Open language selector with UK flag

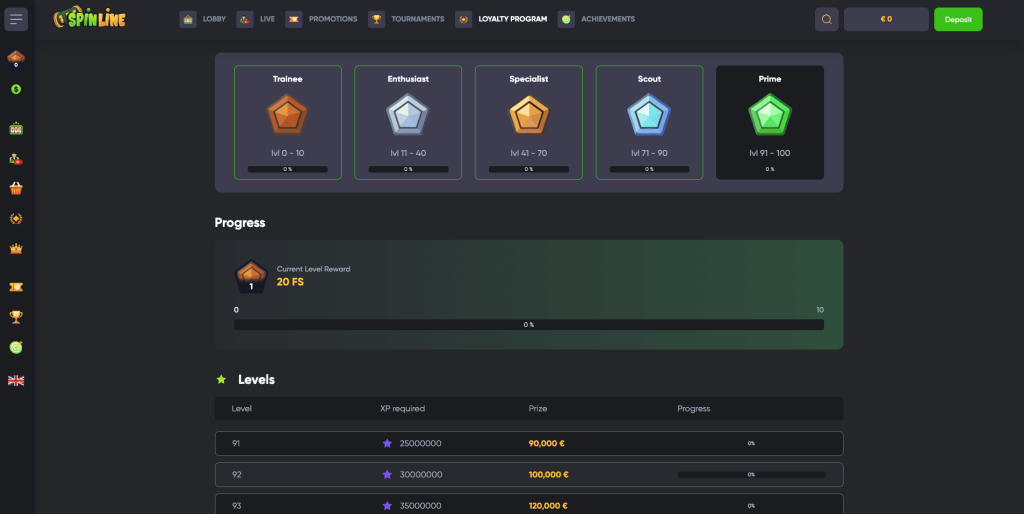pyautogui.click(x=16, y=380)
